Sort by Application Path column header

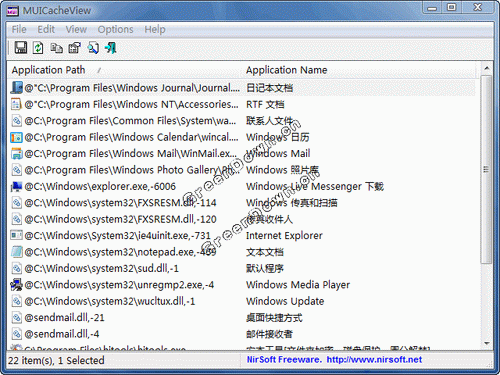pyautogui.click(x=124, y=70)
